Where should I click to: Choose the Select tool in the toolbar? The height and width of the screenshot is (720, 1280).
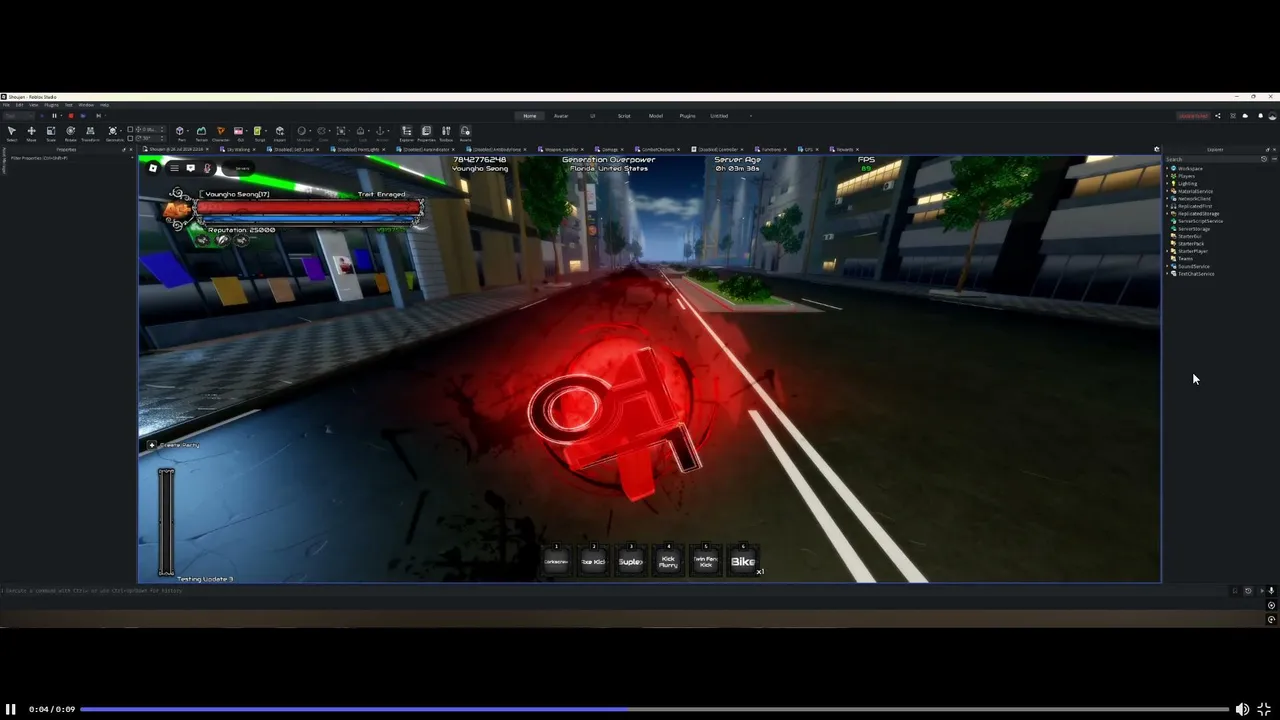click(12, 133)
